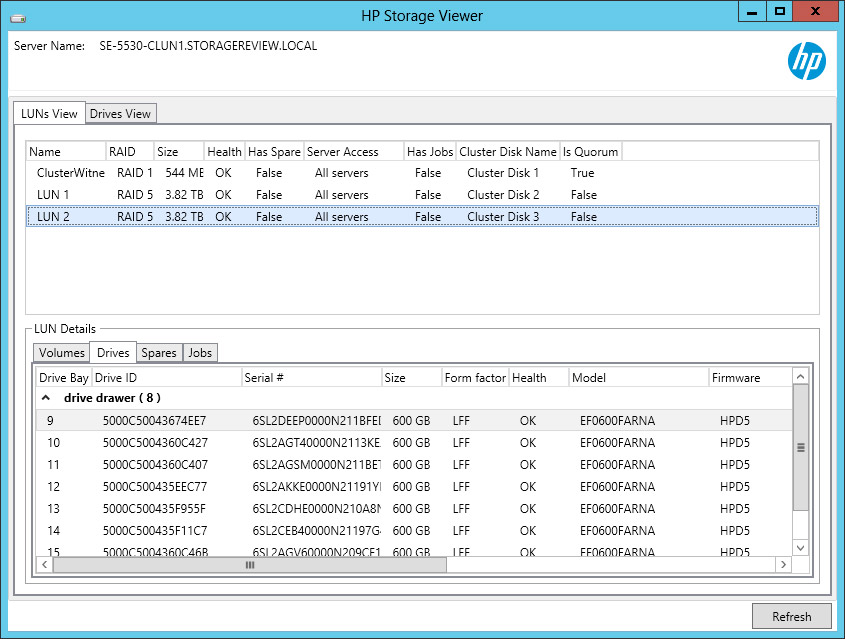Viewport: 845px width, 639px height.
Task: Select the LUN 2 row
Action: [x=422, y=217]
